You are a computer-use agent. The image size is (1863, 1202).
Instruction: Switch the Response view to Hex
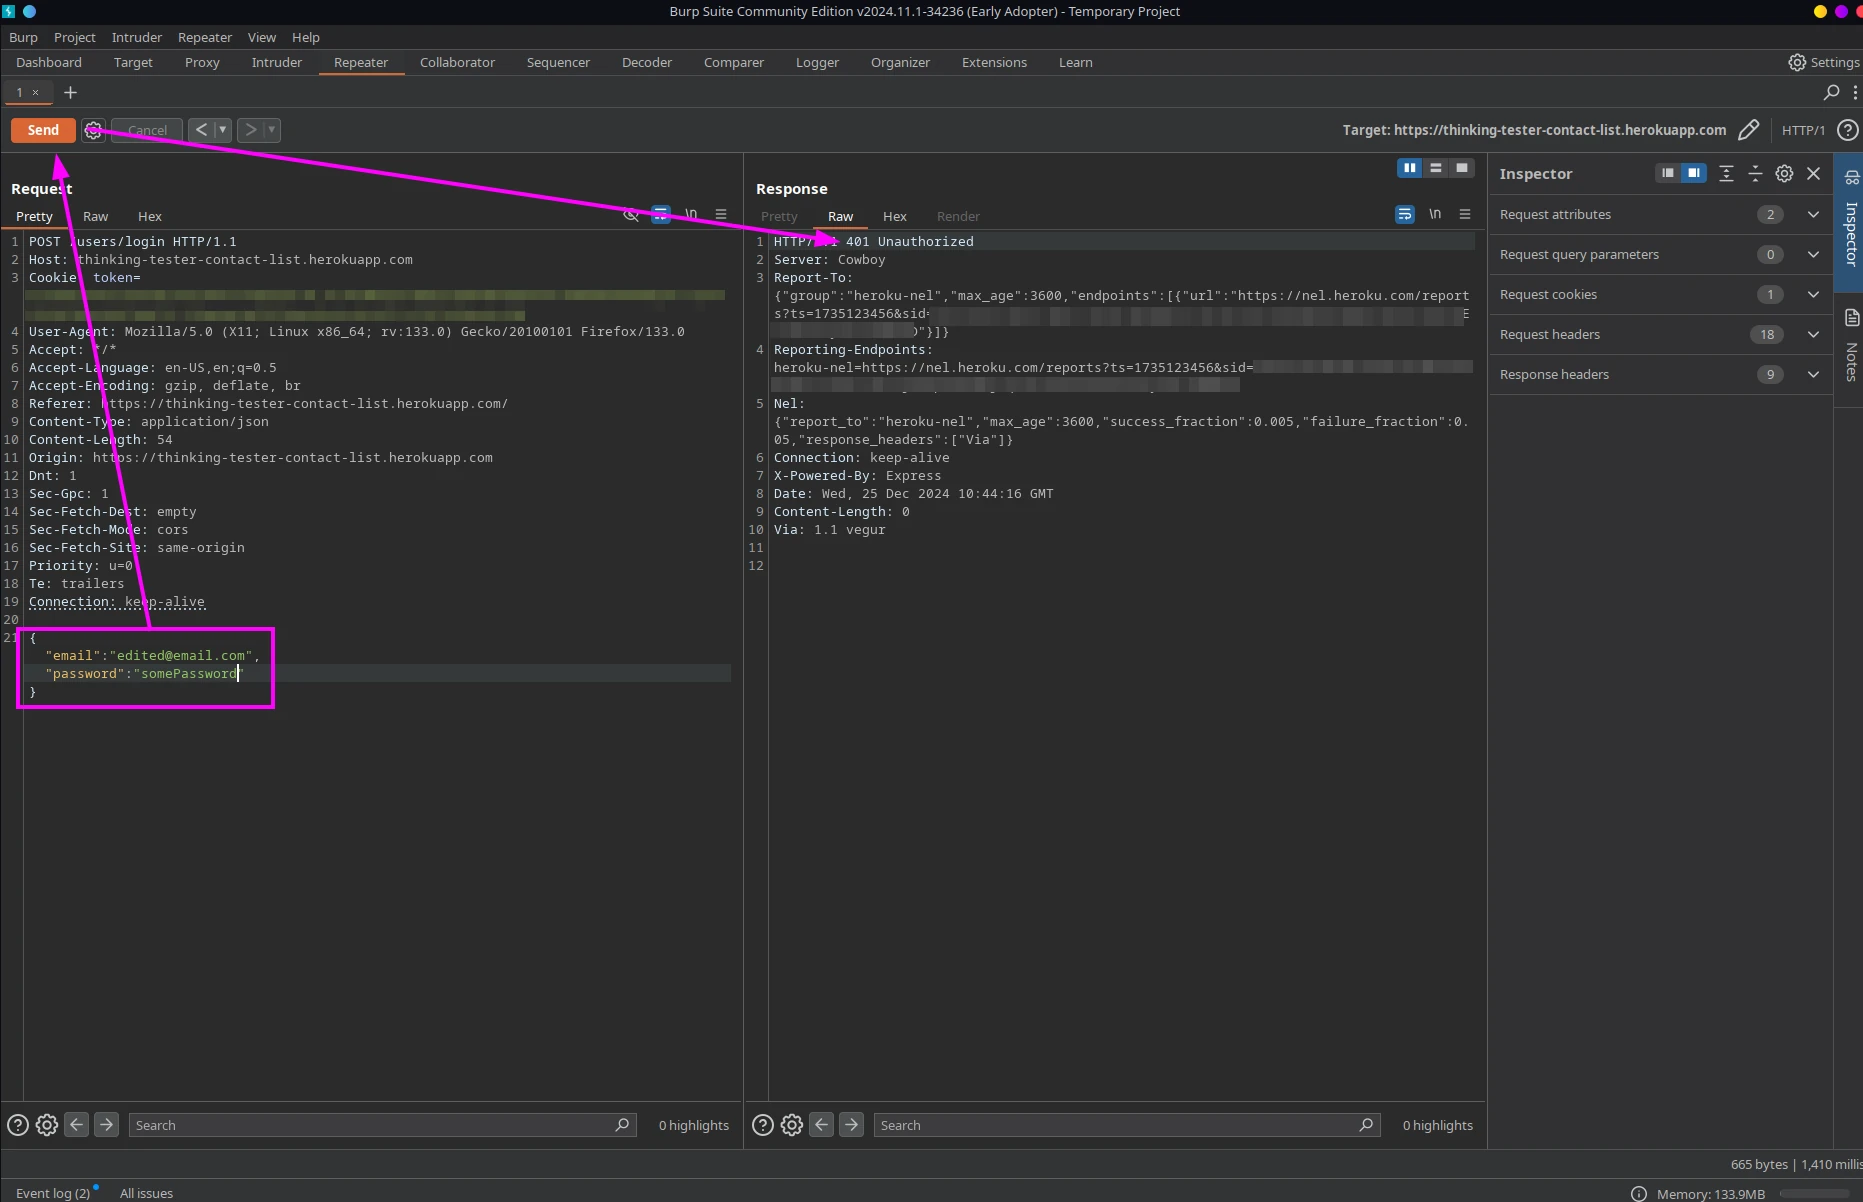point(894,216)
